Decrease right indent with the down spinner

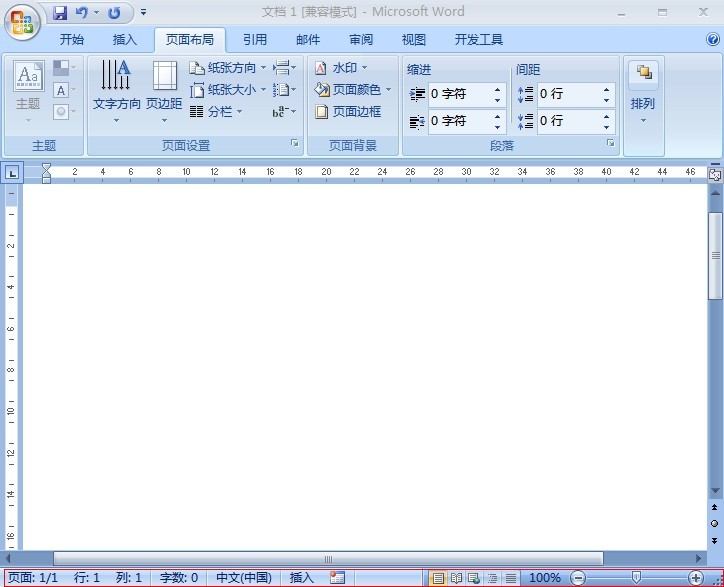pyautogui.click(x=497, y=127)
